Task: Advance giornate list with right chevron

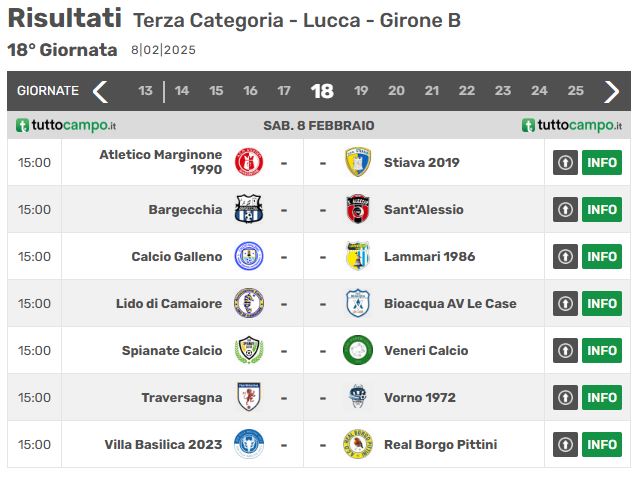Action: 611,91
